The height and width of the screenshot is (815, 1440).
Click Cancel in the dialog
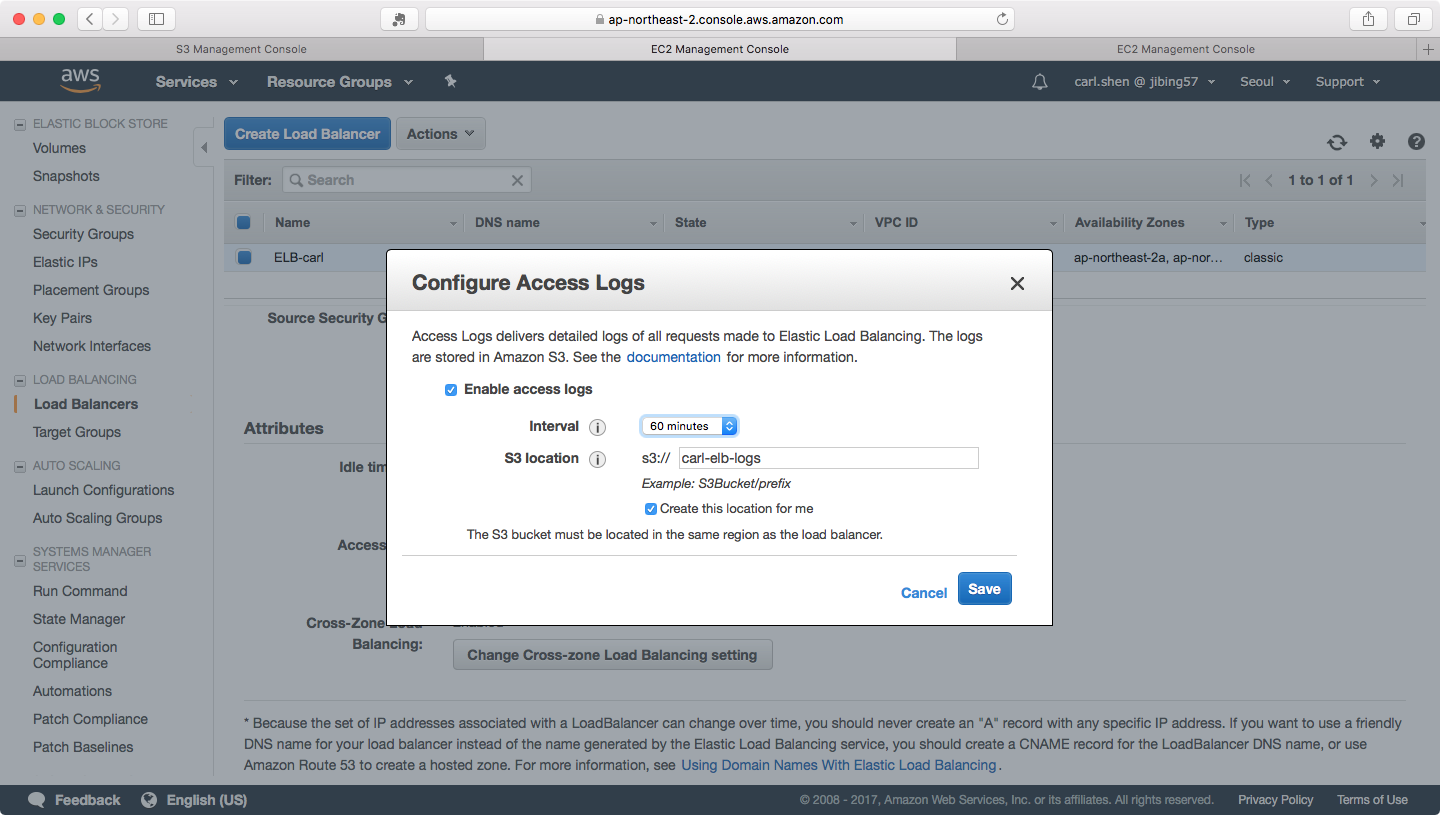(x=924, y=593)
